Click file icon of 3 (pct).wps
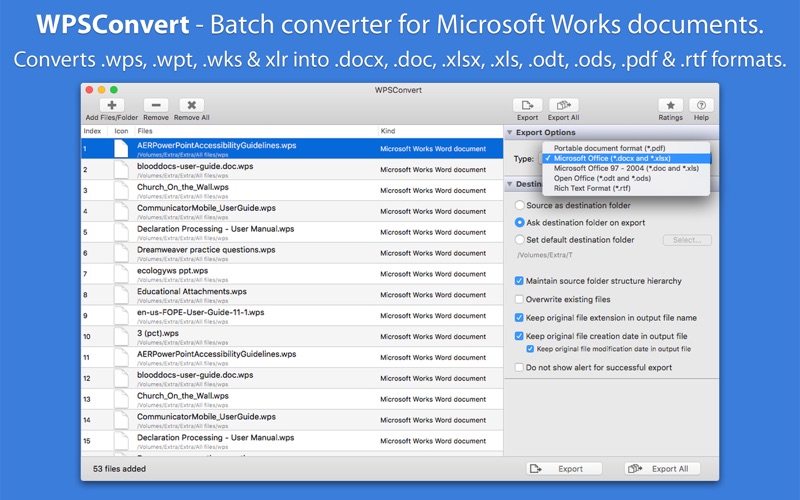The image size is (800, 500). pyautogui.click(x=121, y=337)
